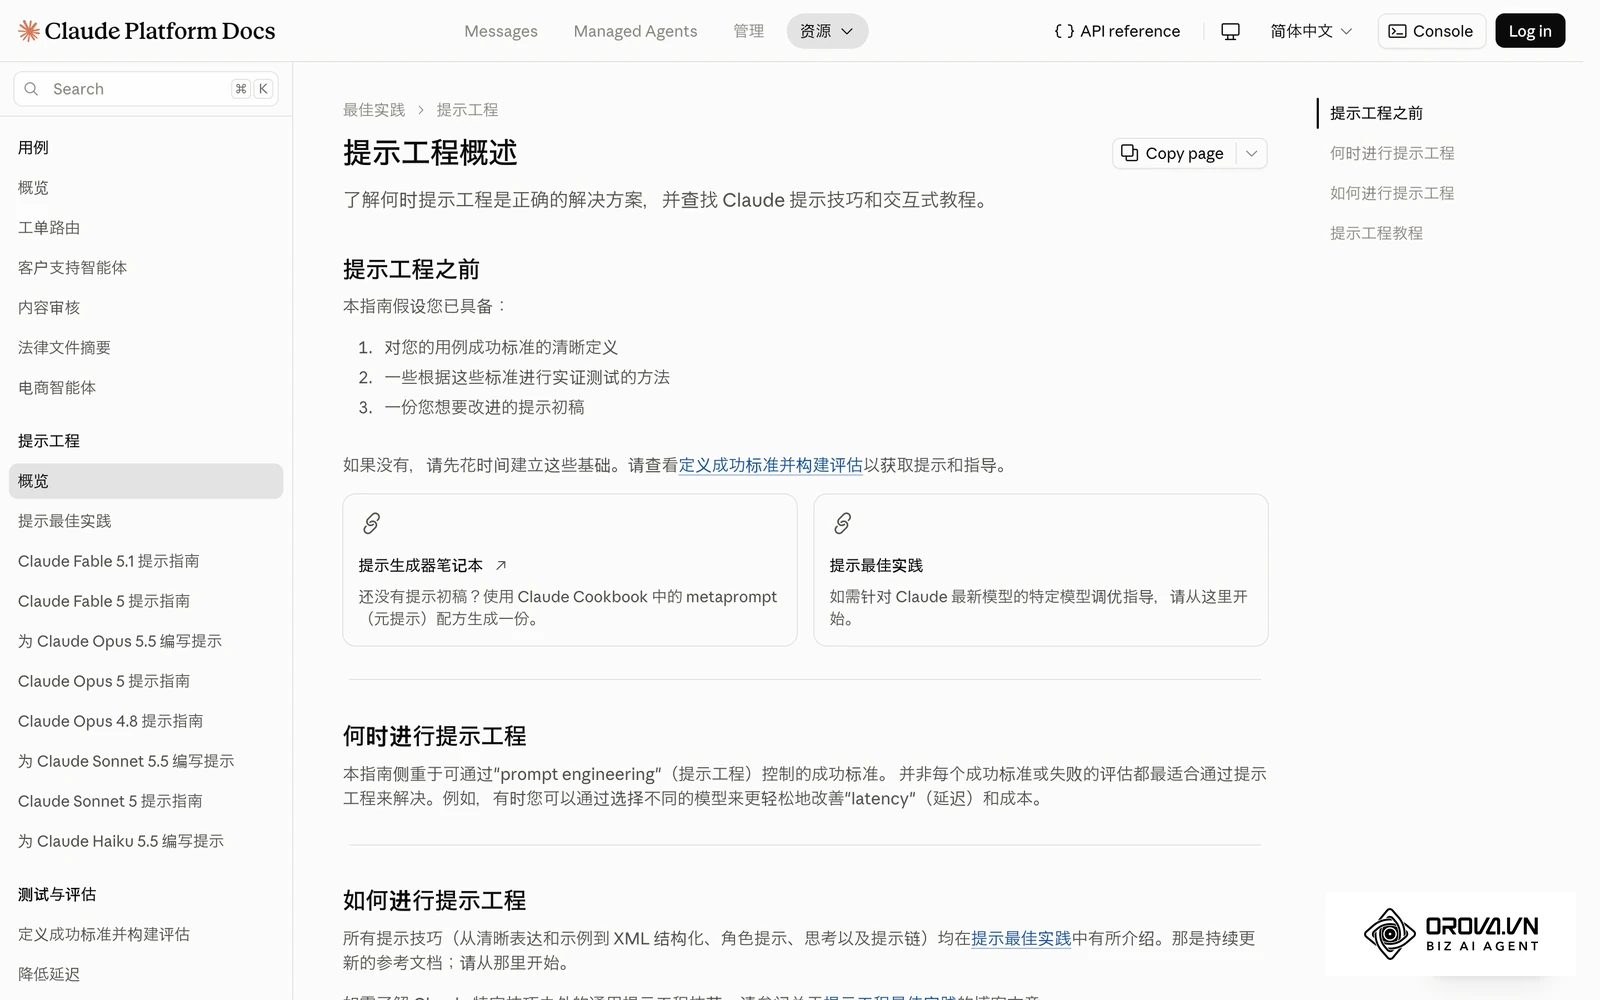Open 电商智能体 in the sidebar
Image resolution: width=1600 pixels, height=1000 pixels.
click(x=146, y=388)
